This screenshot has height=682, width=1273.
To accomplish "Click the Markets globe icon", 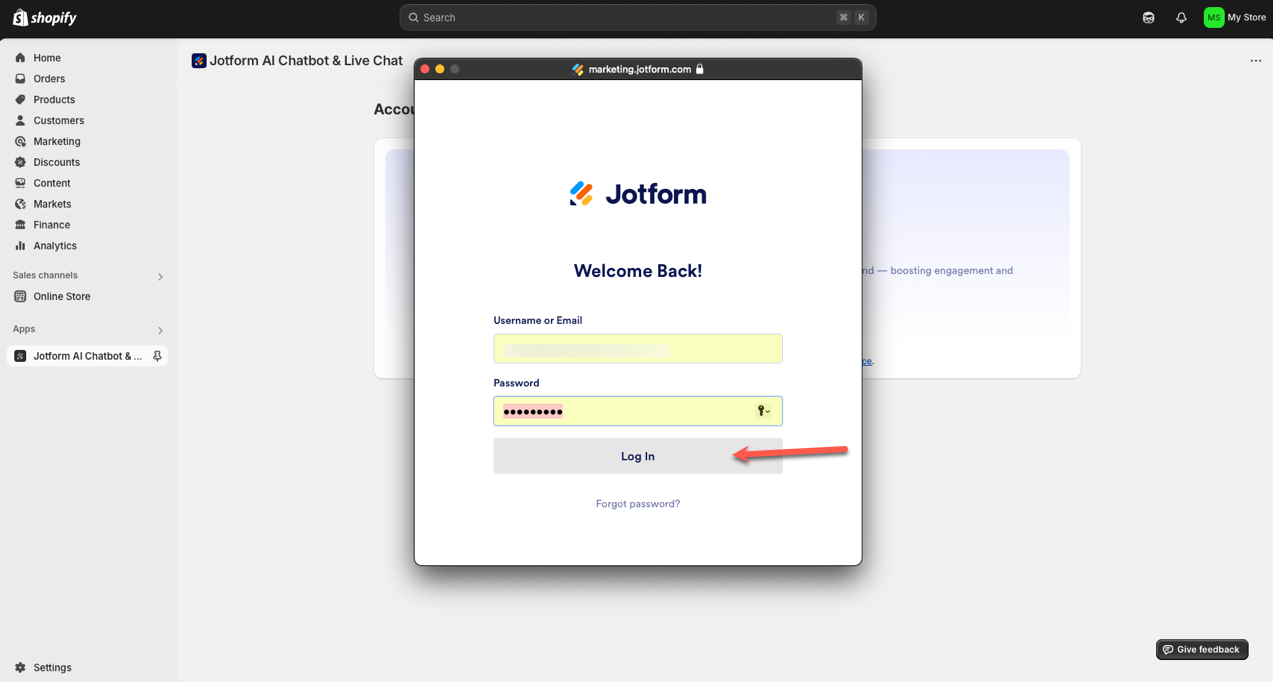I will coord(20,204).
